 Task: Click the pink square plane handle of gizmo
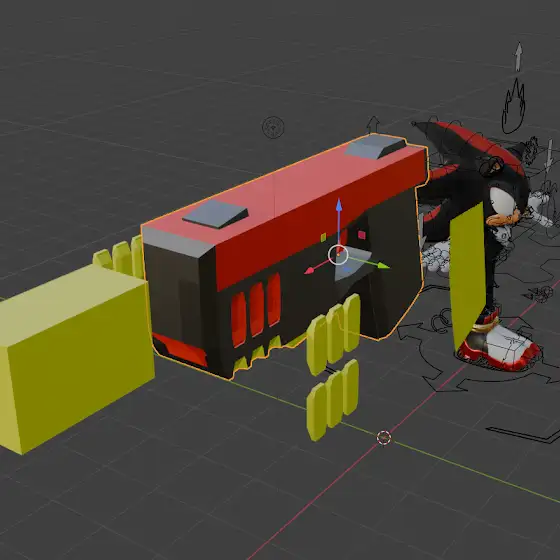click(x=362, y=235)
